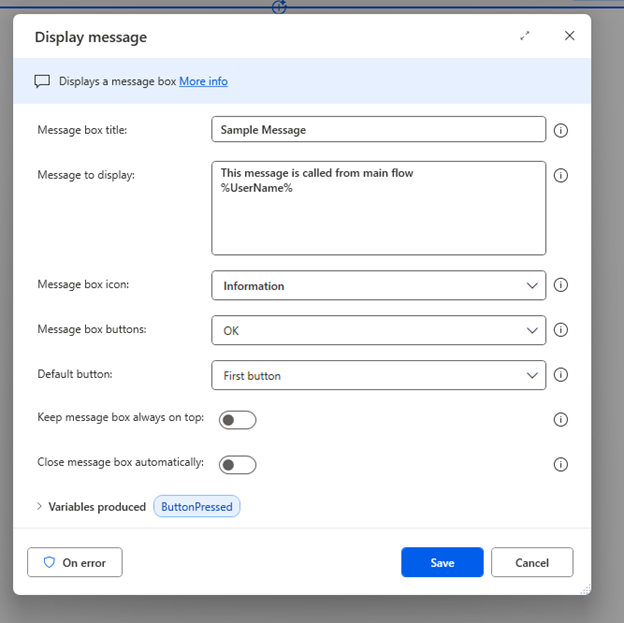624x623 pixels.
Task: Open the Message box buttons dropdown
Action: coord(378,330)
